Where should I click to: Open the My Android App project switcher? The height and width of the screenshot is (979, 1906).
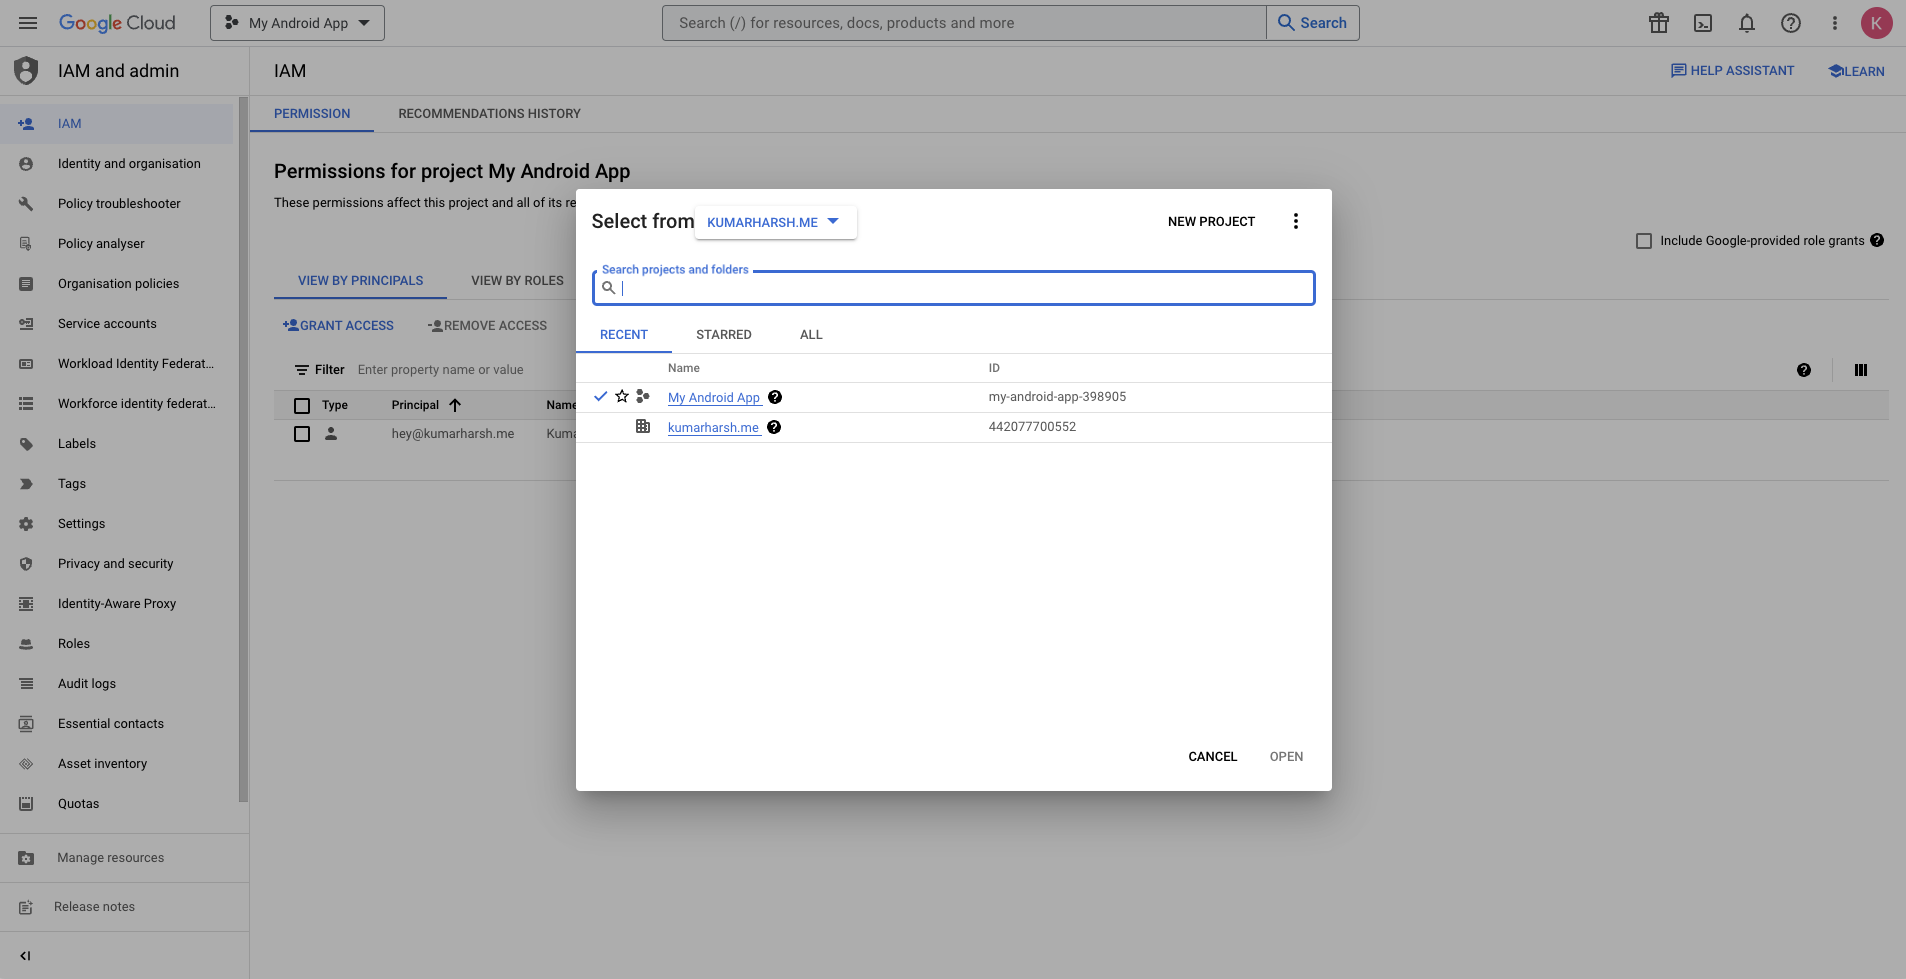tap(296, 22)
